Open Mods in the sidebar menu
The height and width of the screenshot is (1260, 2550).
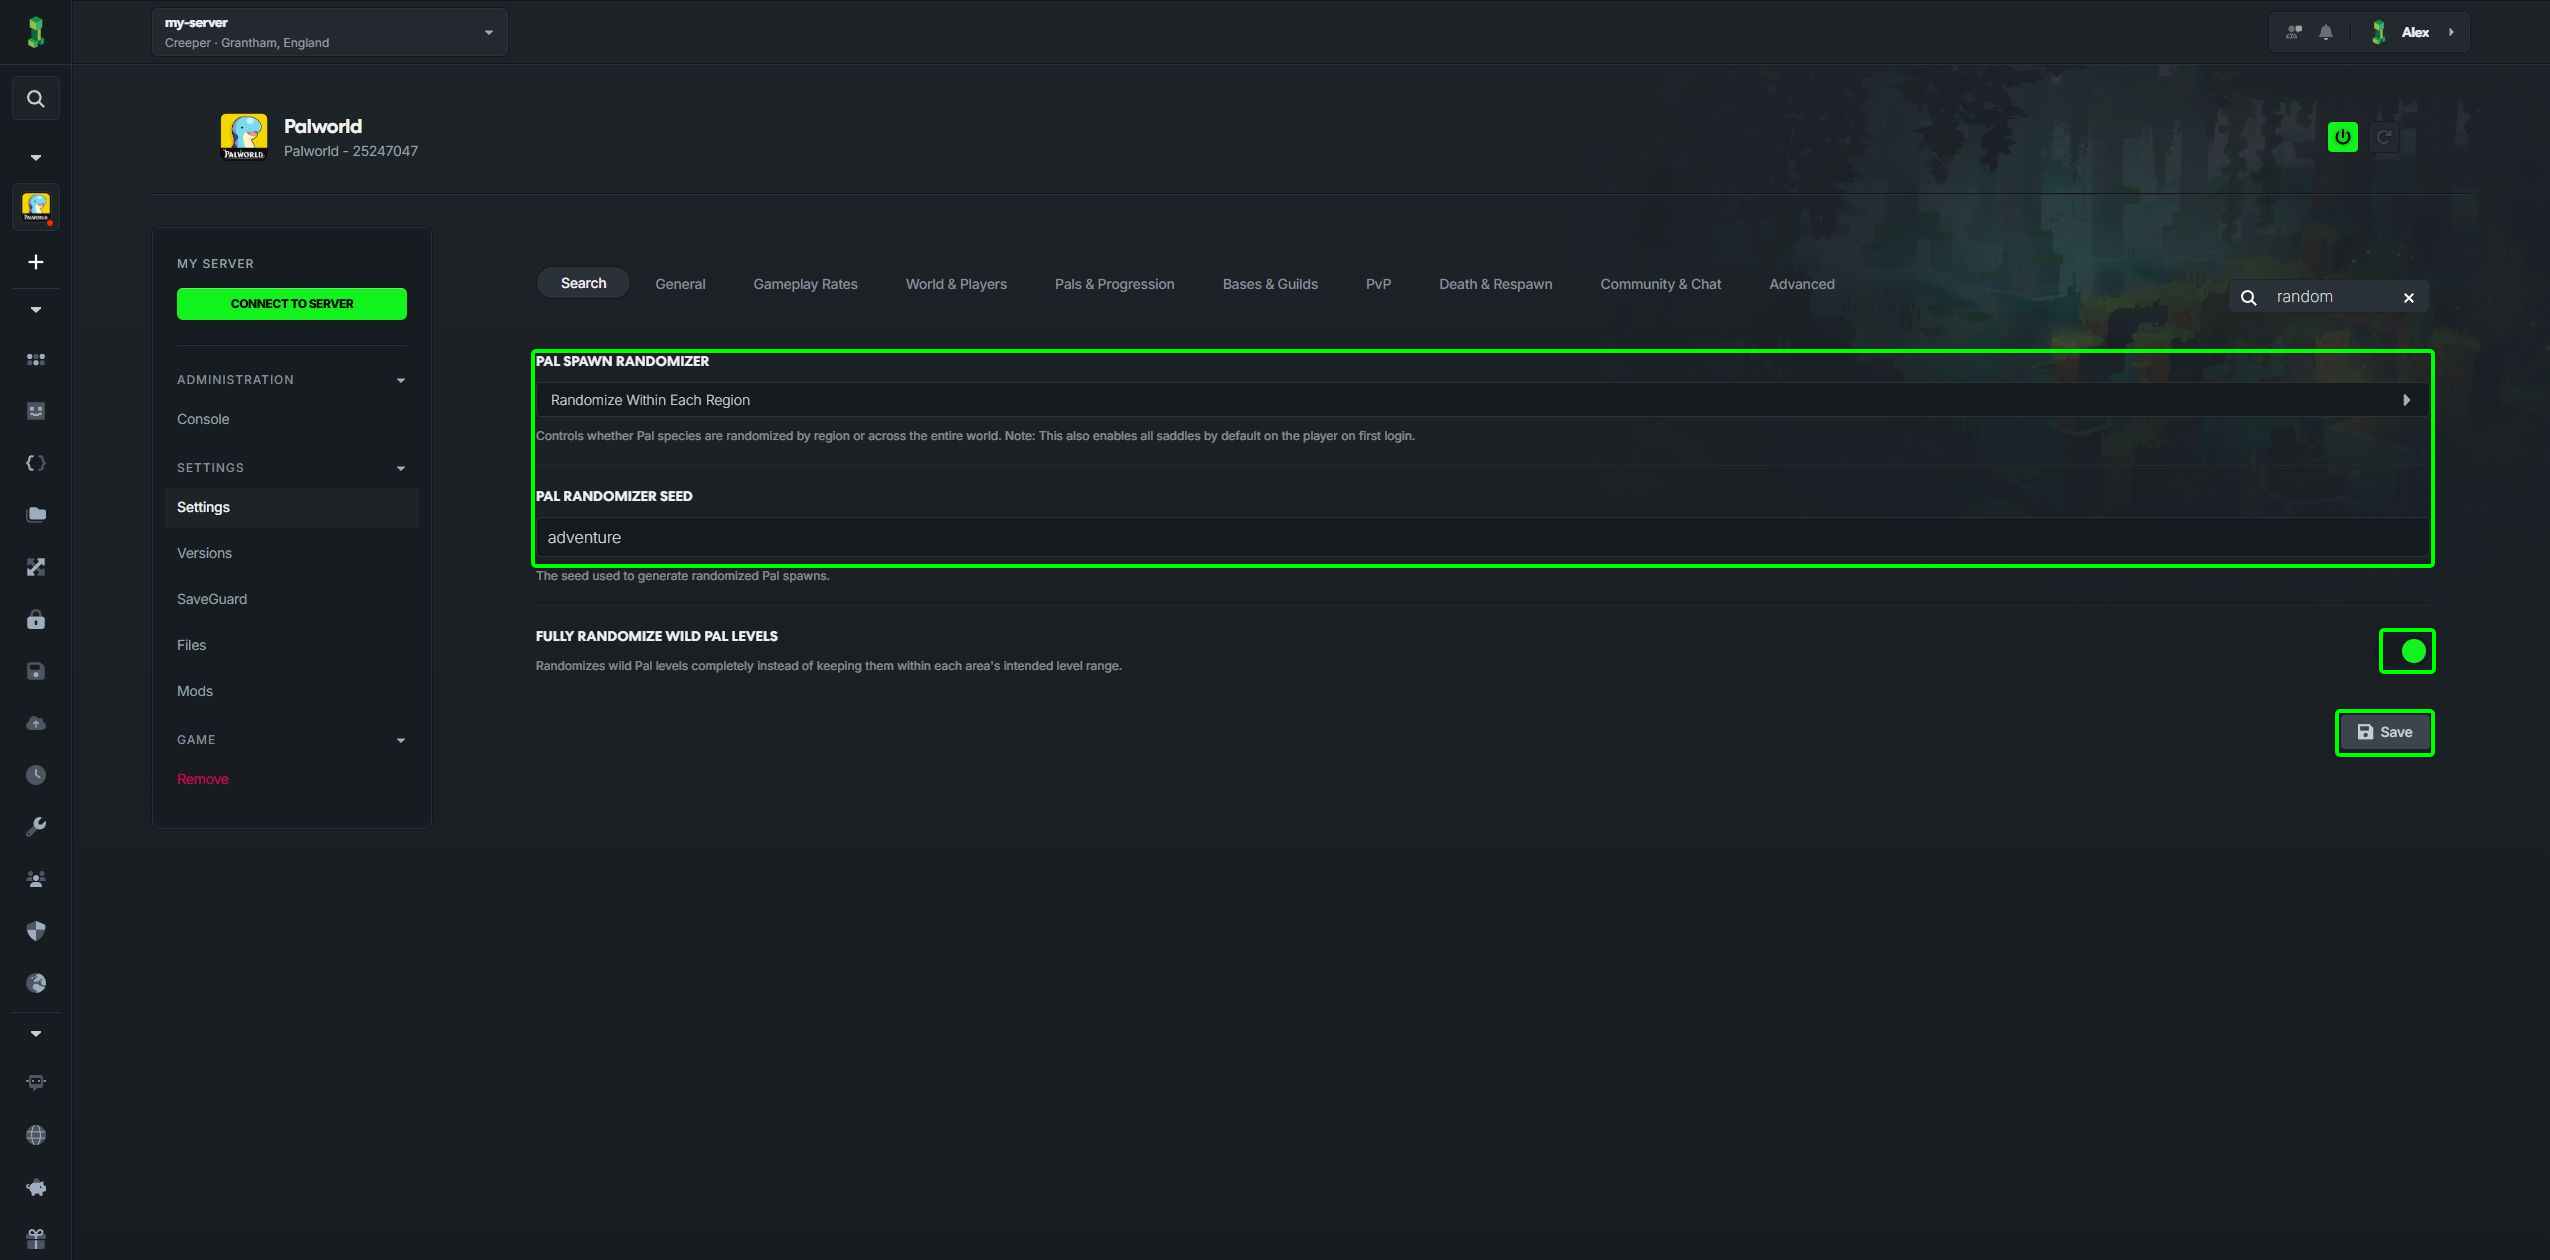click(x=195, y=691)
